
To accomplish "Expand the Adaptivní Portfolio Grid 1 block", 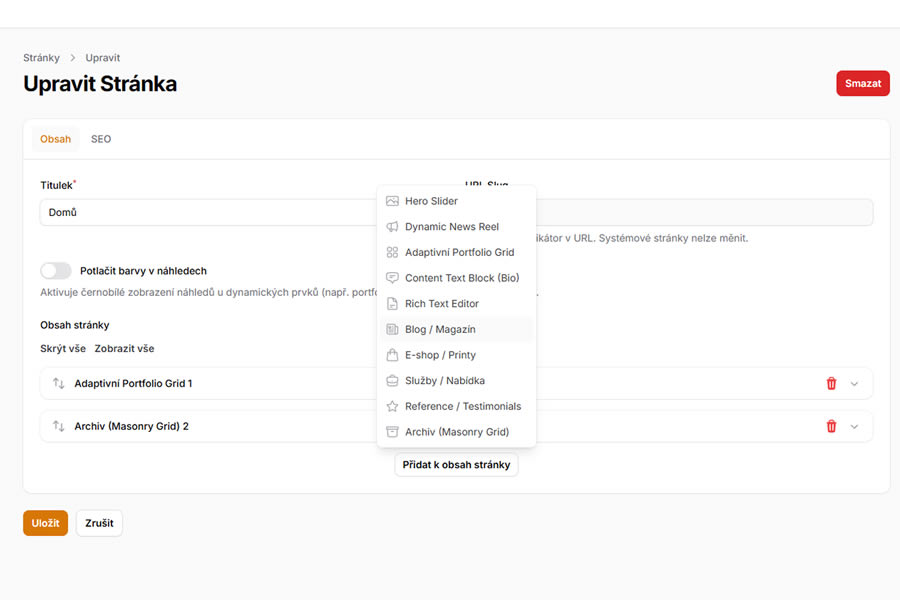I will click(x=854, y=383).
